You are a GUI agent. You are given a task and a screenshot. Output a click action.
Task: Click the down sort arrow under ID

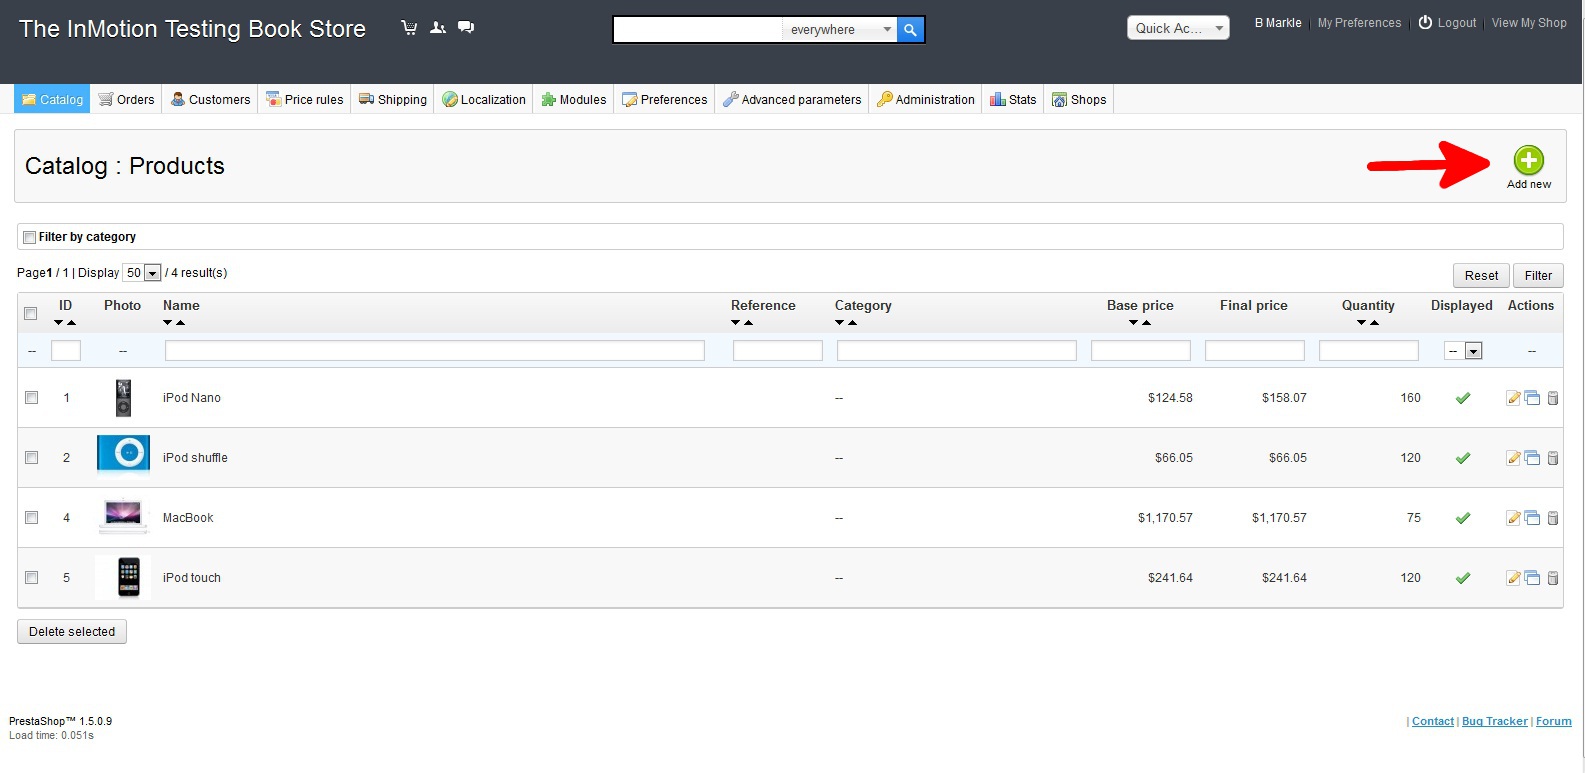[x=59, y=323]
